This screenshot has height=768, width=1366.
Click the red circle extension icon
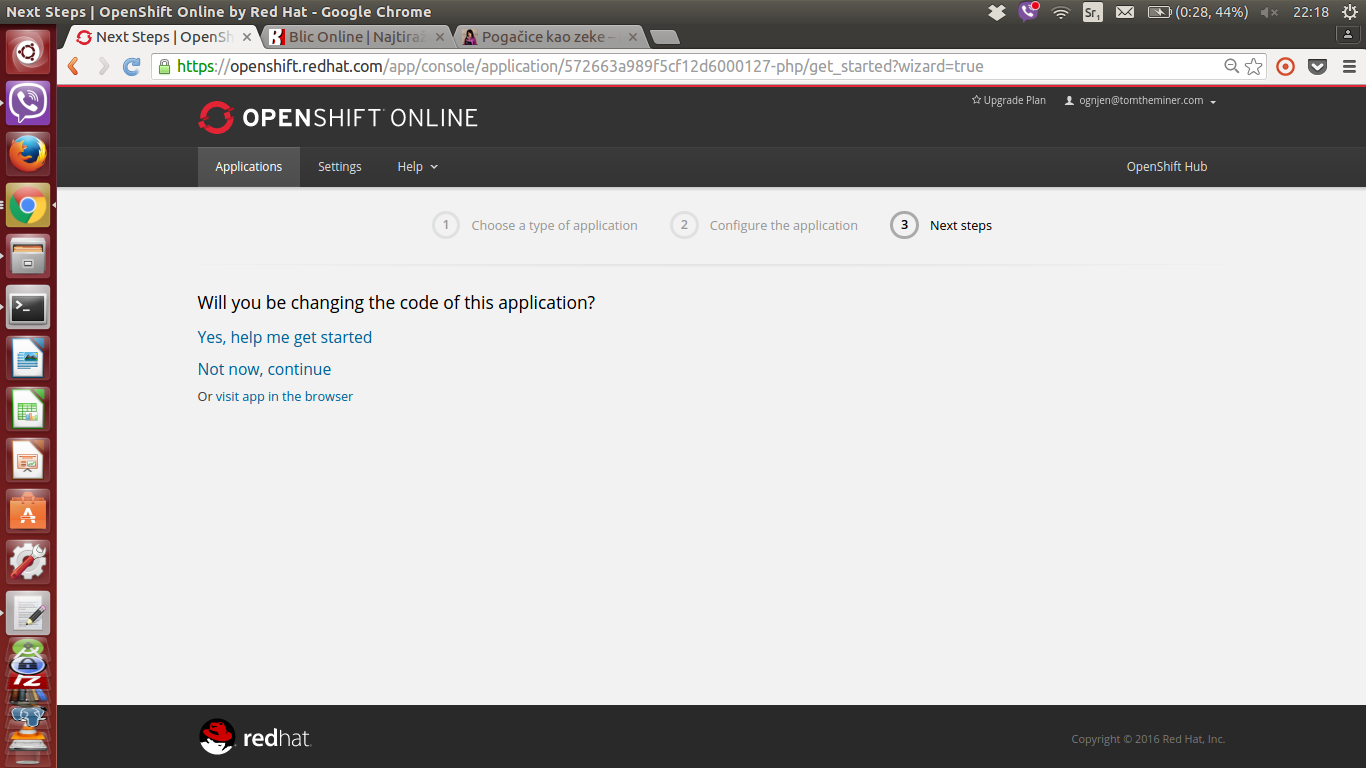[x=1286, y=67]
